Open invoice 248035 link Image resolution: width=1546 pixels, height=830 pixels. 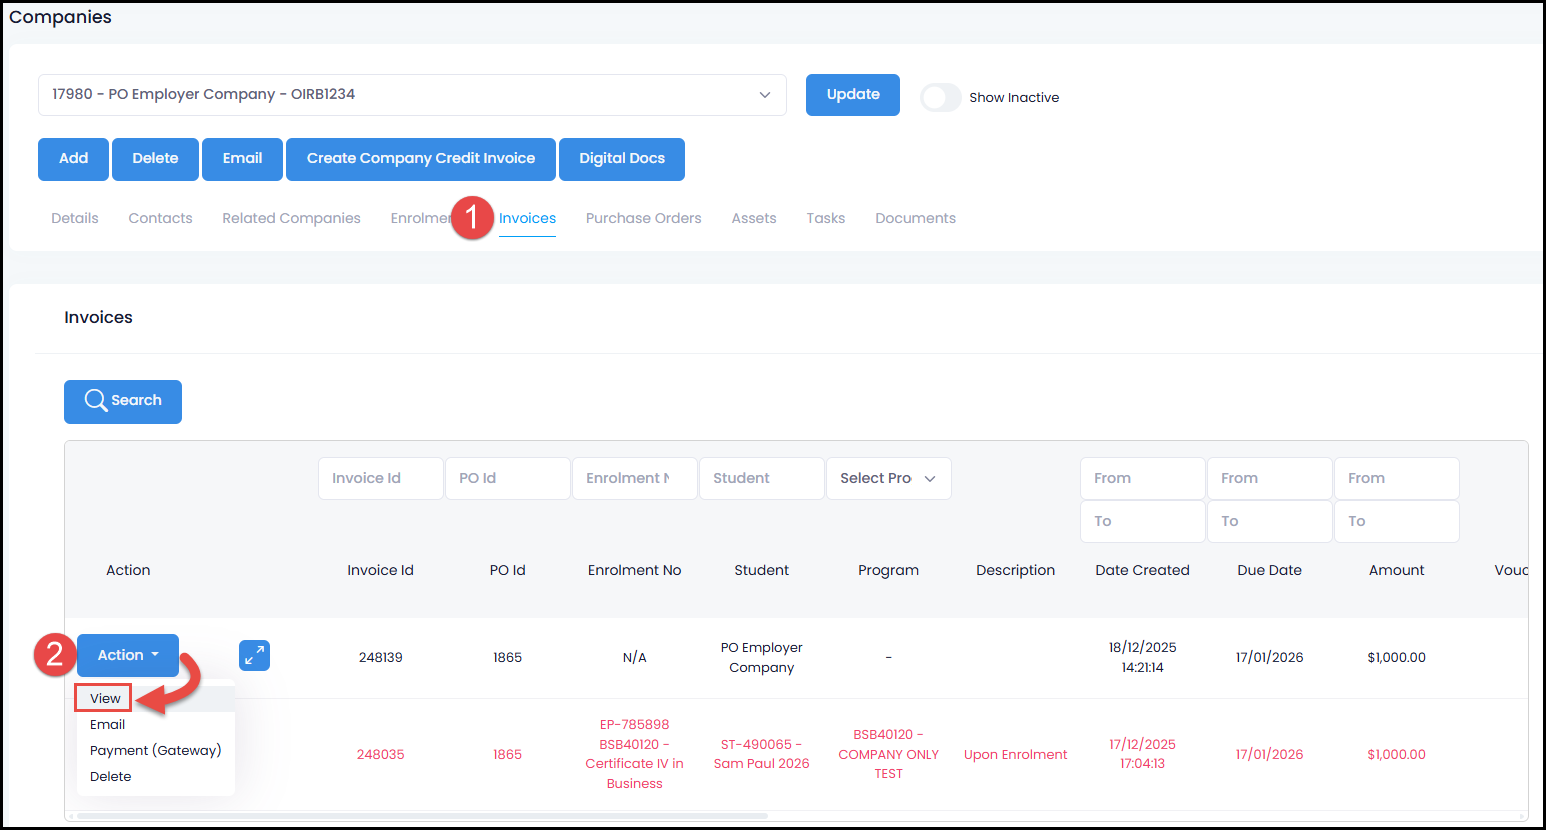click(380, 754)
